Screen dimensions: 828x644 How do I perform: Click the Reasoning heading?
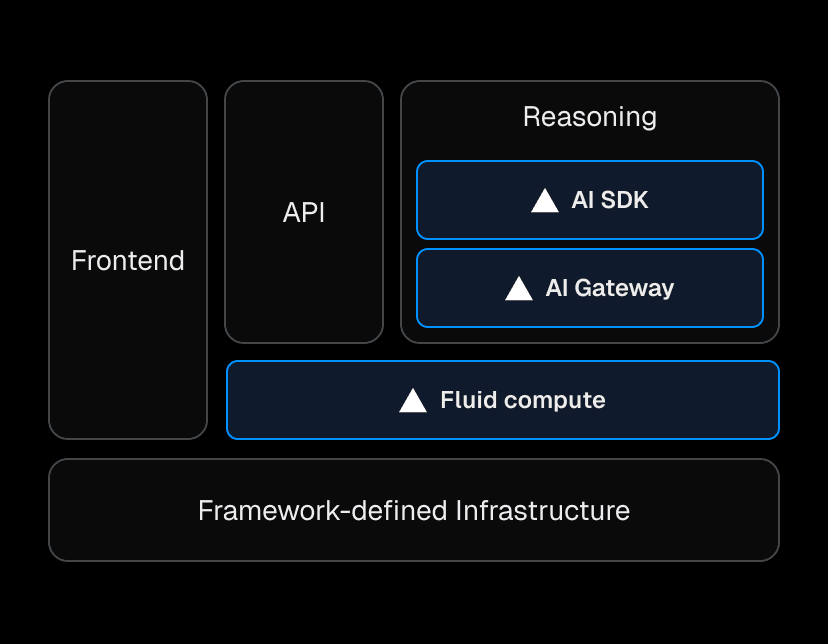[x=590, y=117]
